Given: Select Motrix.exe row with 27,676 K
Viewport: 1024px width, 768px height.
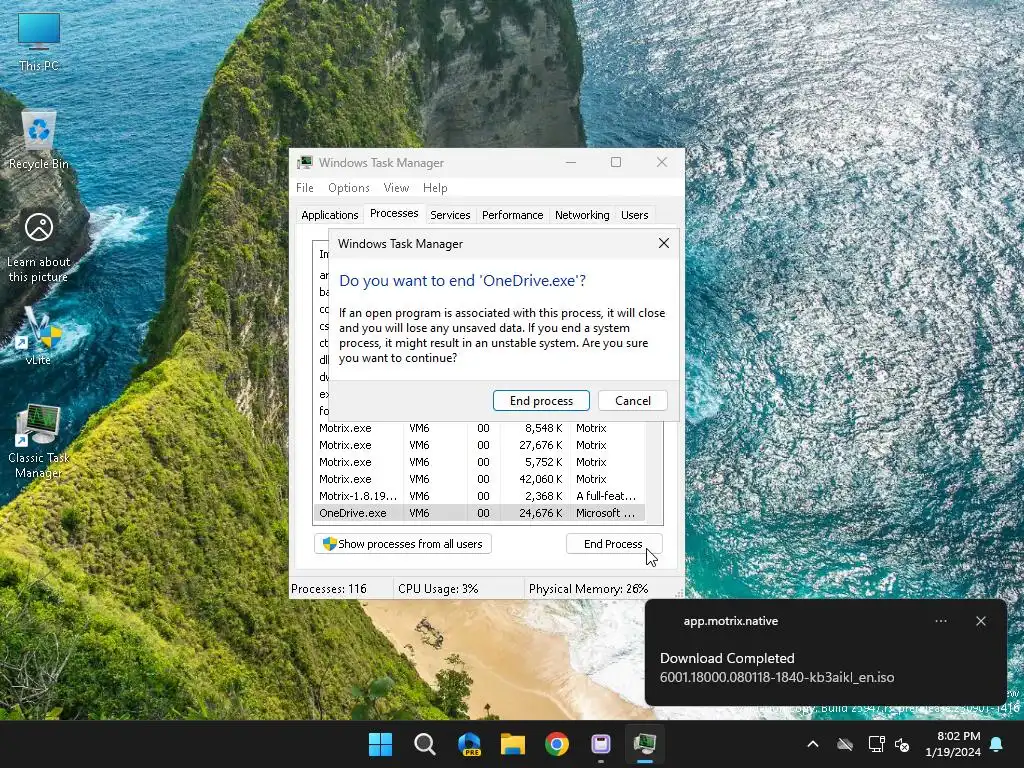Looking at the screenshot, I should pyautogui.click(x=479, y=445).
